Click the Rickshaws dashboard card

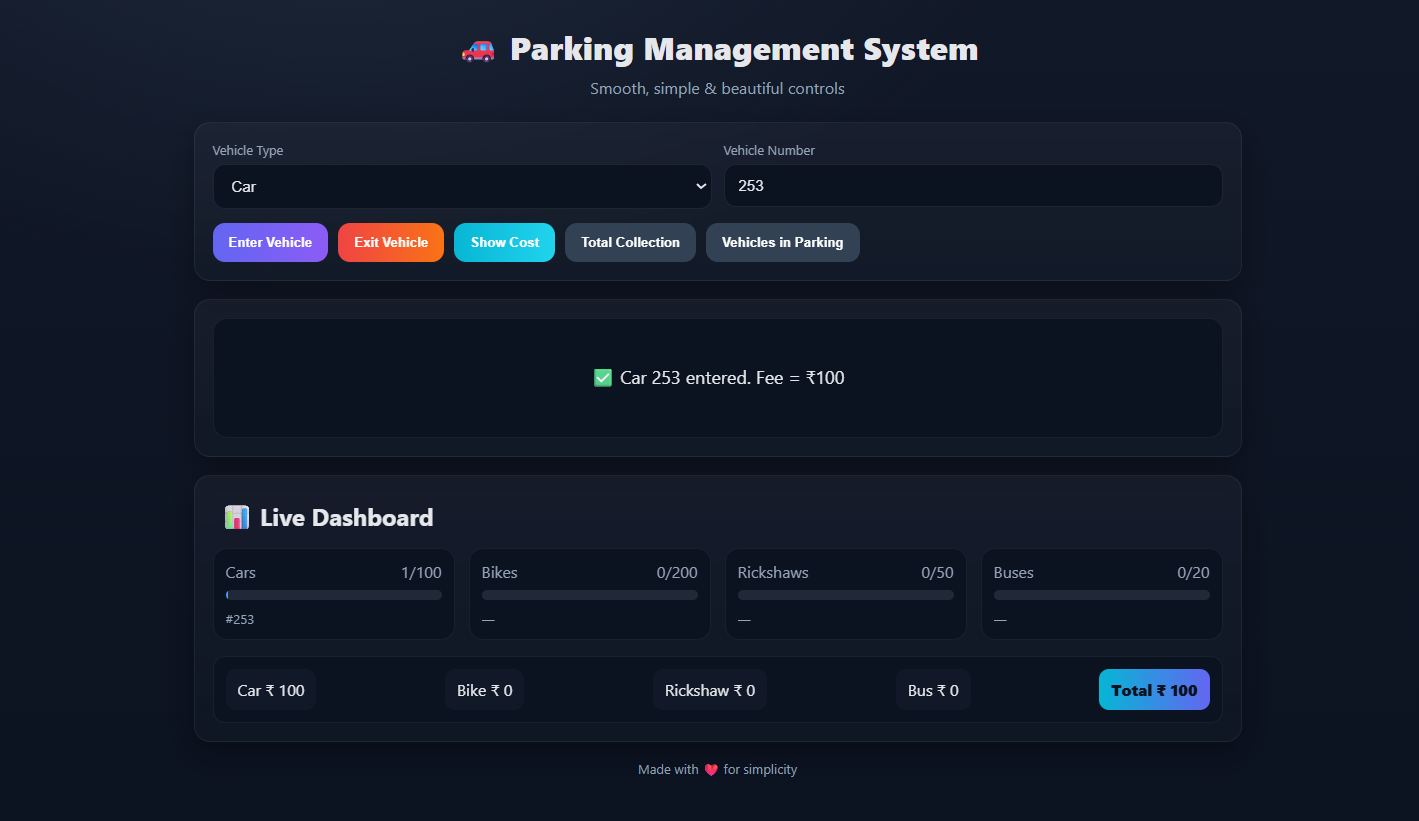pyautogui.click(x=845, y=594)
